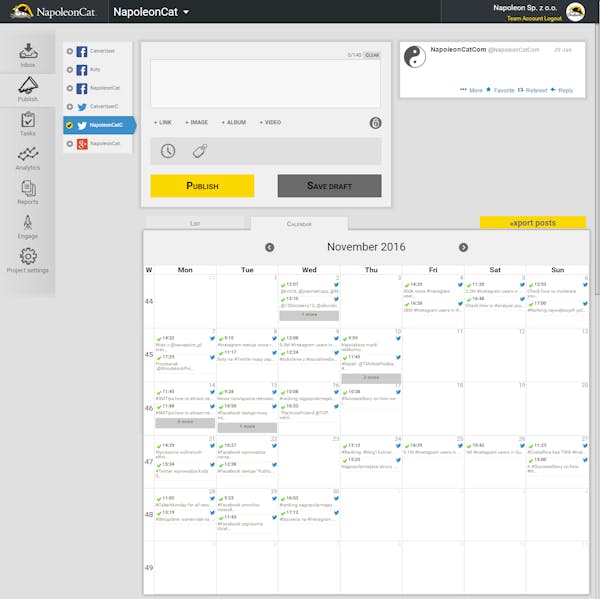Go to next month arrow

click(463, 247)
